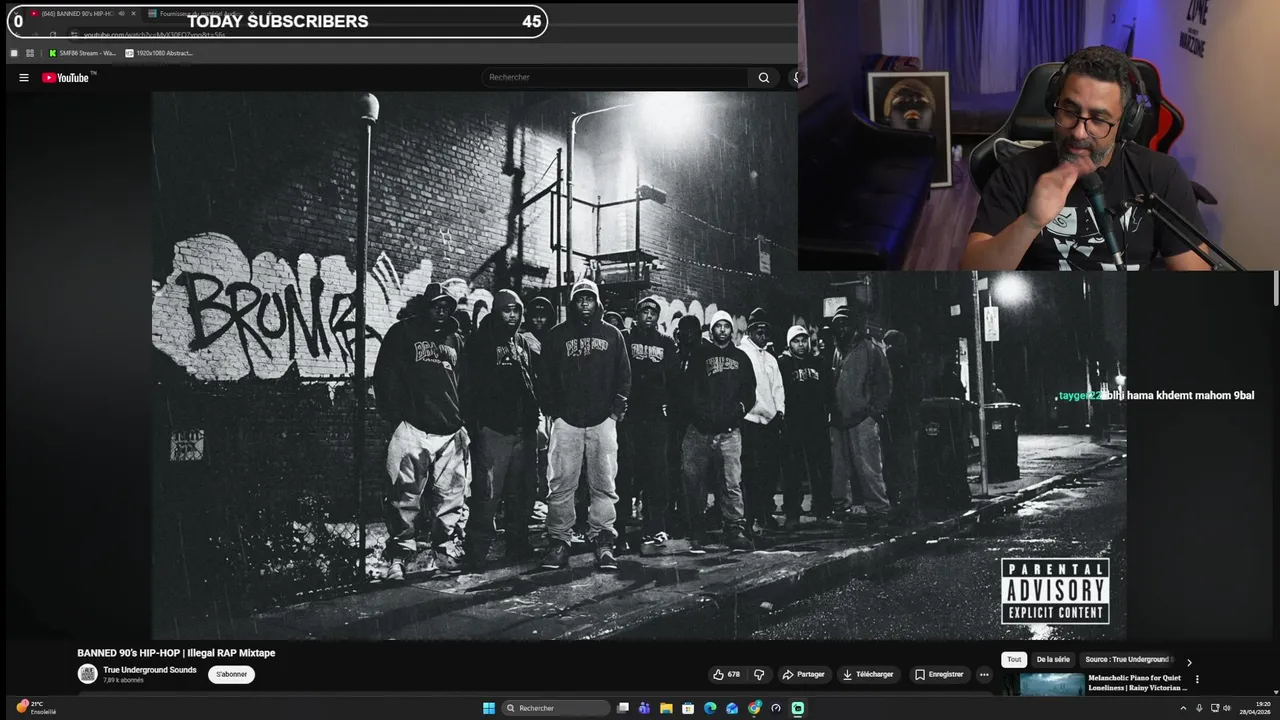Open bookmarks bar apps grid icon
Image resolution: width=1280 pixels, height=720 pixels.
pyautogui.click(x=30, y=53)
